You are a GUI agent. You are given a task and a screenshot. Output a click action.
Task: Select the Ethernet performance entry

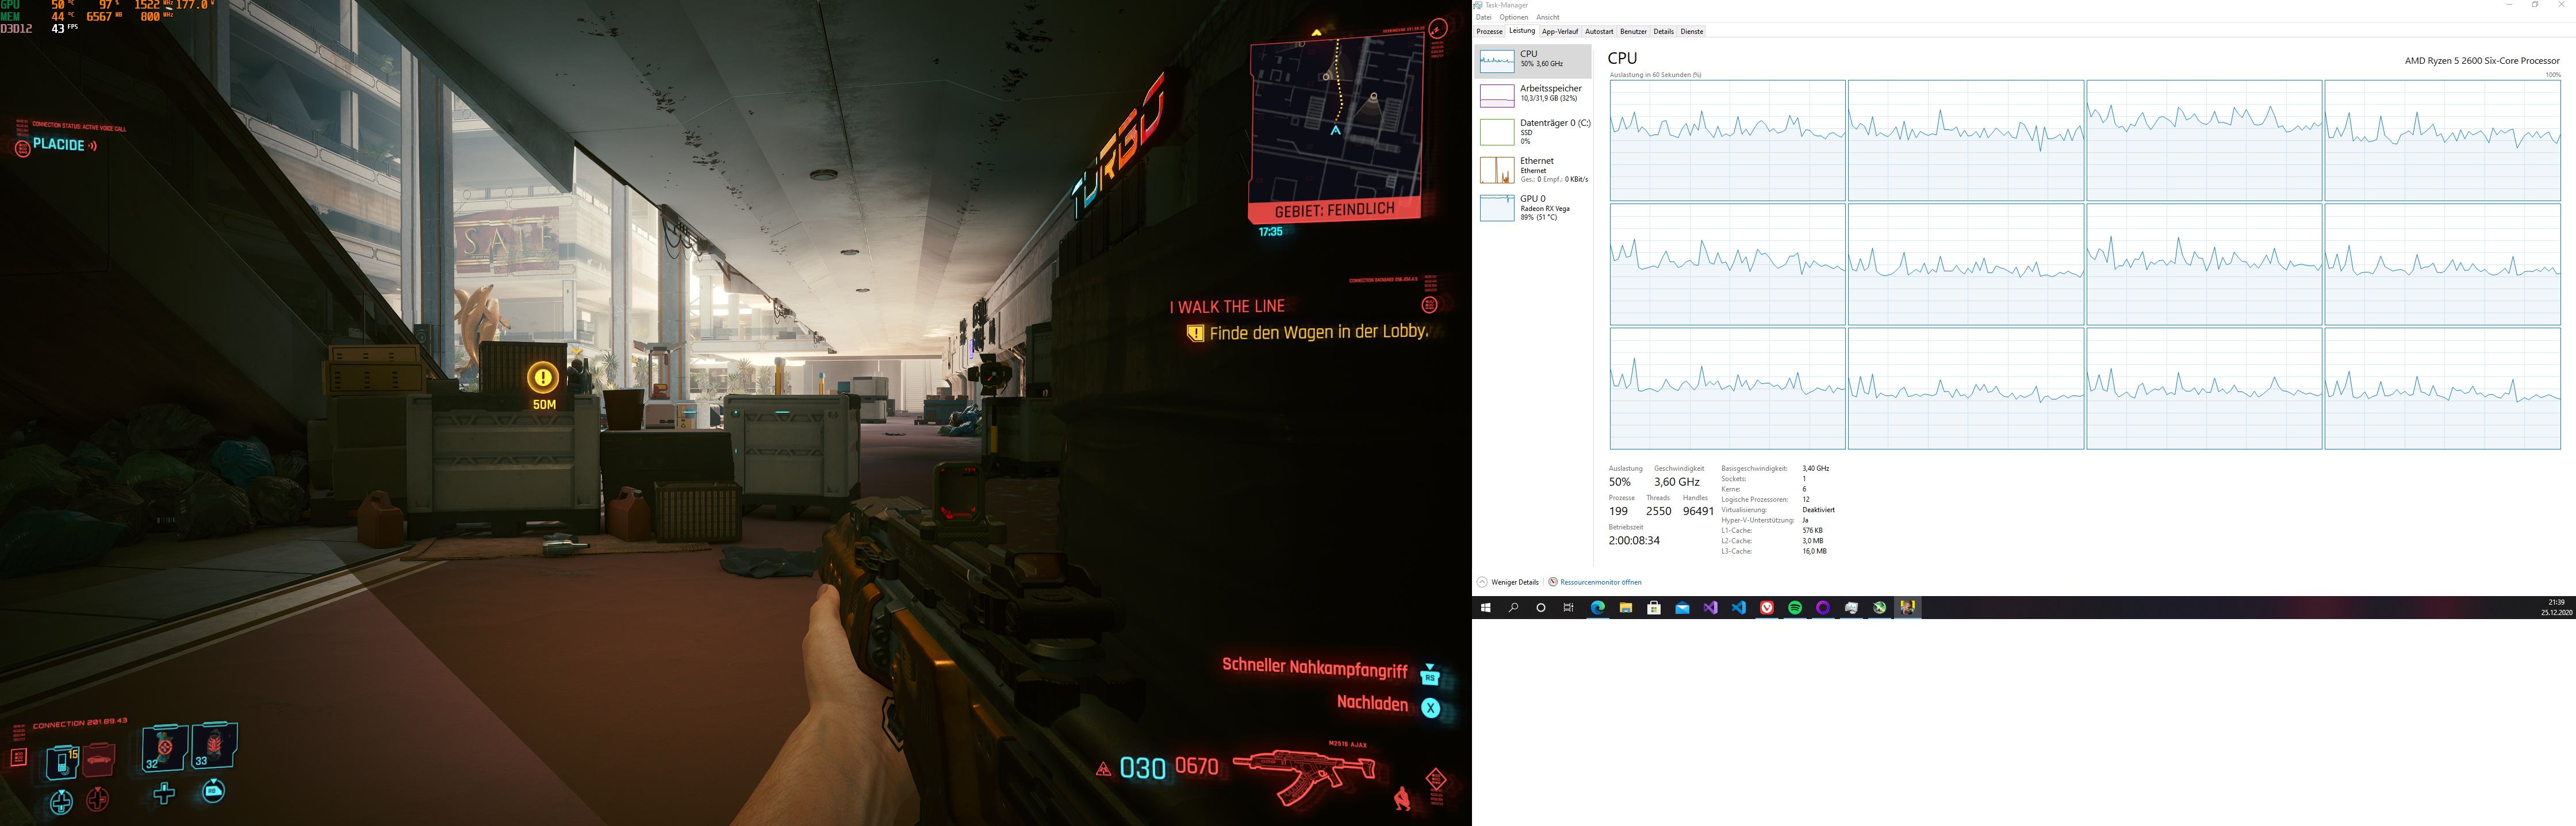click(1534, 169)
